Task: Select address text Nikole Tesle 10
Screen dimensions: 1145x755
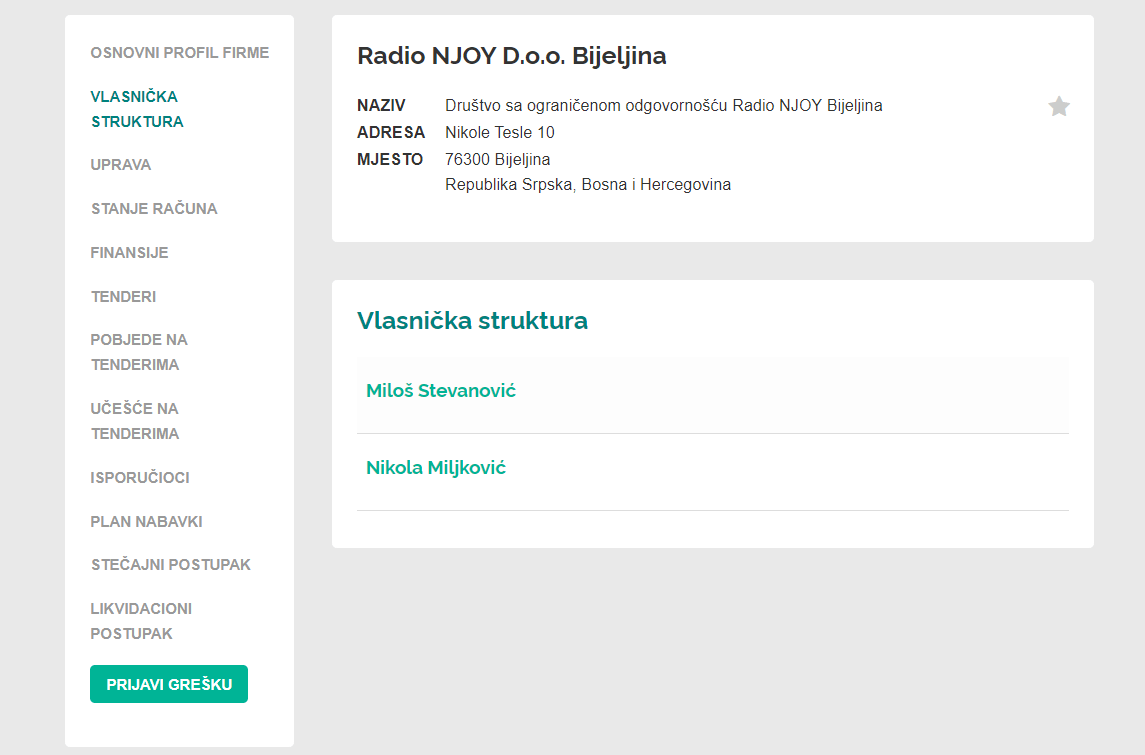Action: 500,132
